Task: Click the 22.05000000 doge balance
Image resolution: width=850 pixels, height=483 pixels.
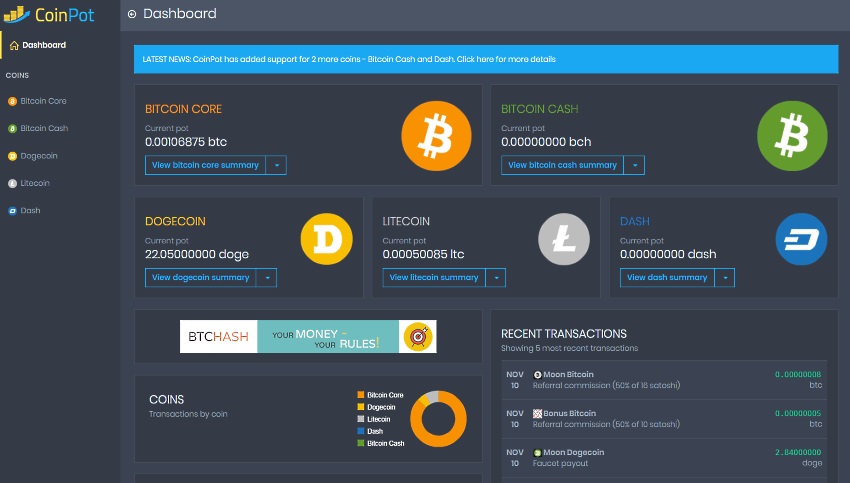Action: coord(197,254)
